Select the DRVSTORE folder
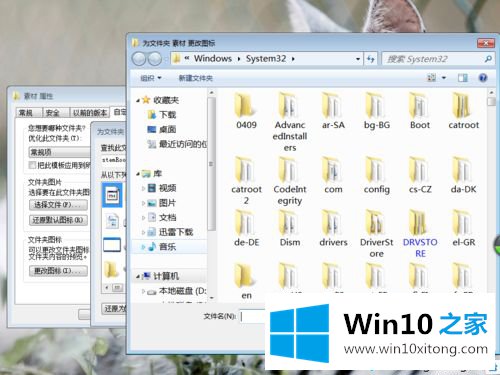Viewport: 500px width, 375px height. coord(420,234)
